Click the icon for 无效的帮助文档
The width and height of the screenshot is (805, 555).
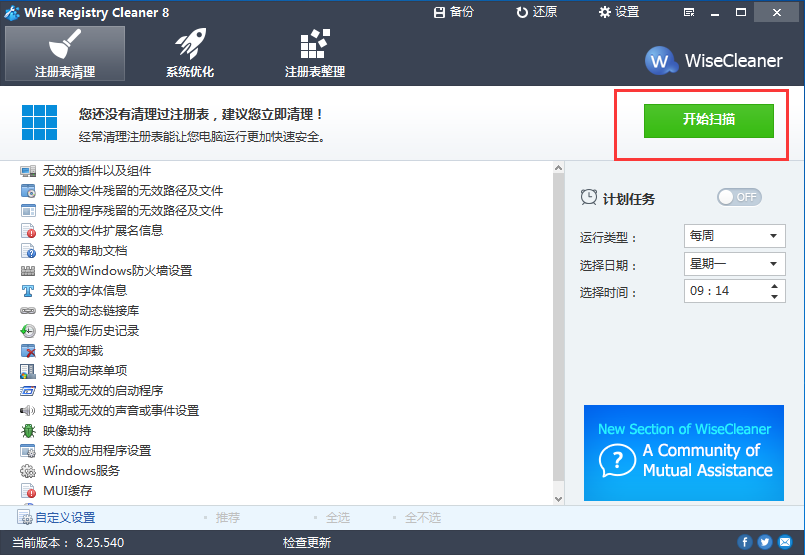tap(28, 251)
